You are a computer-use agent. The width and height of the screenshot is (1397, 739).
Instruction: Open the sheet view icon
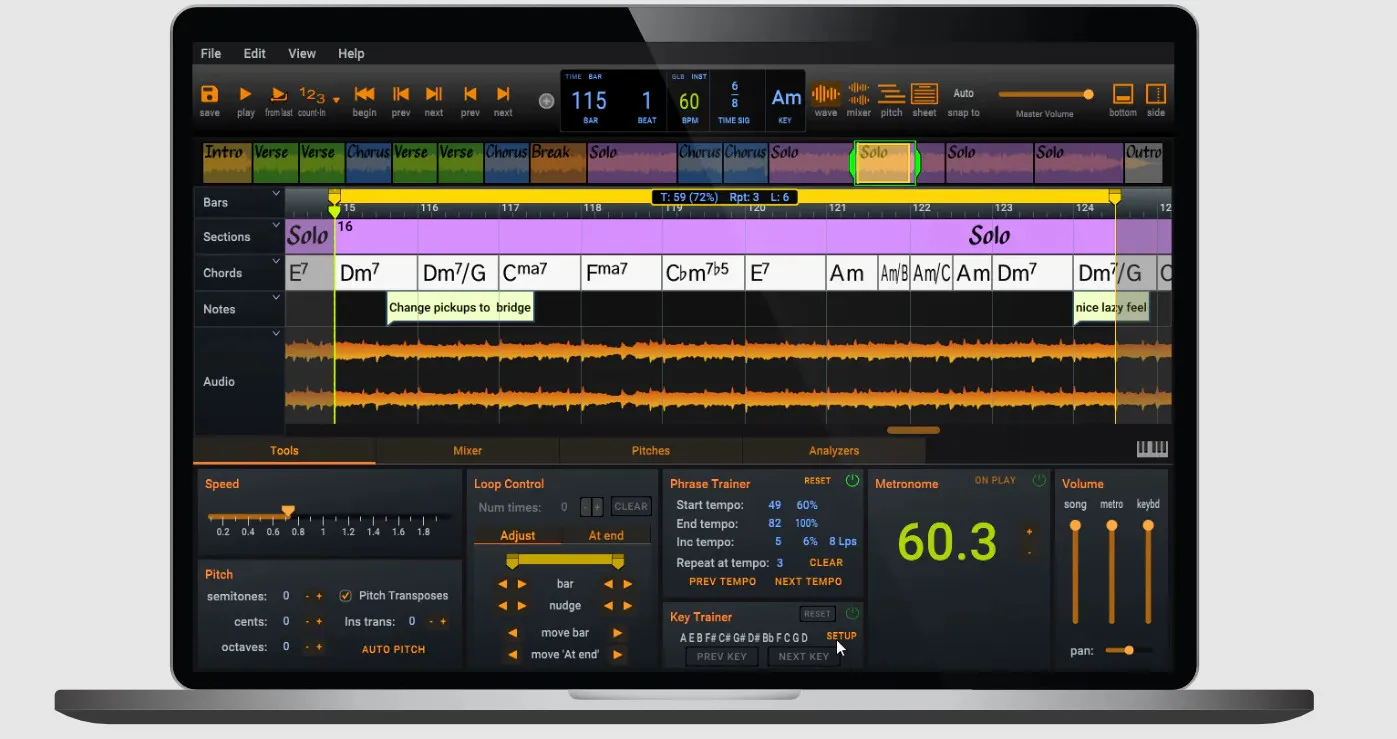[925, 94]
